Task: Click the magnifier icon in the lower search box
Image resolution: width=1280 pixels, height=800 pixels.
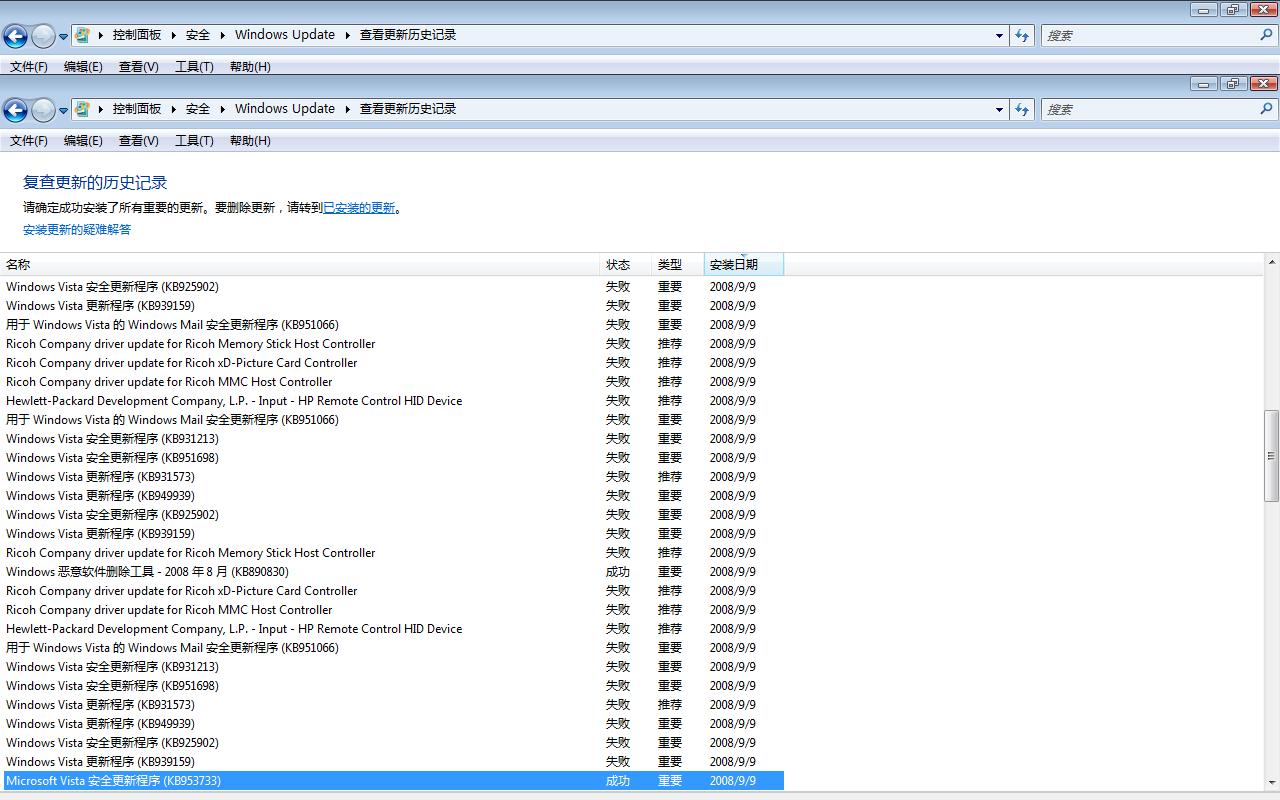Action: (1266, 109)
